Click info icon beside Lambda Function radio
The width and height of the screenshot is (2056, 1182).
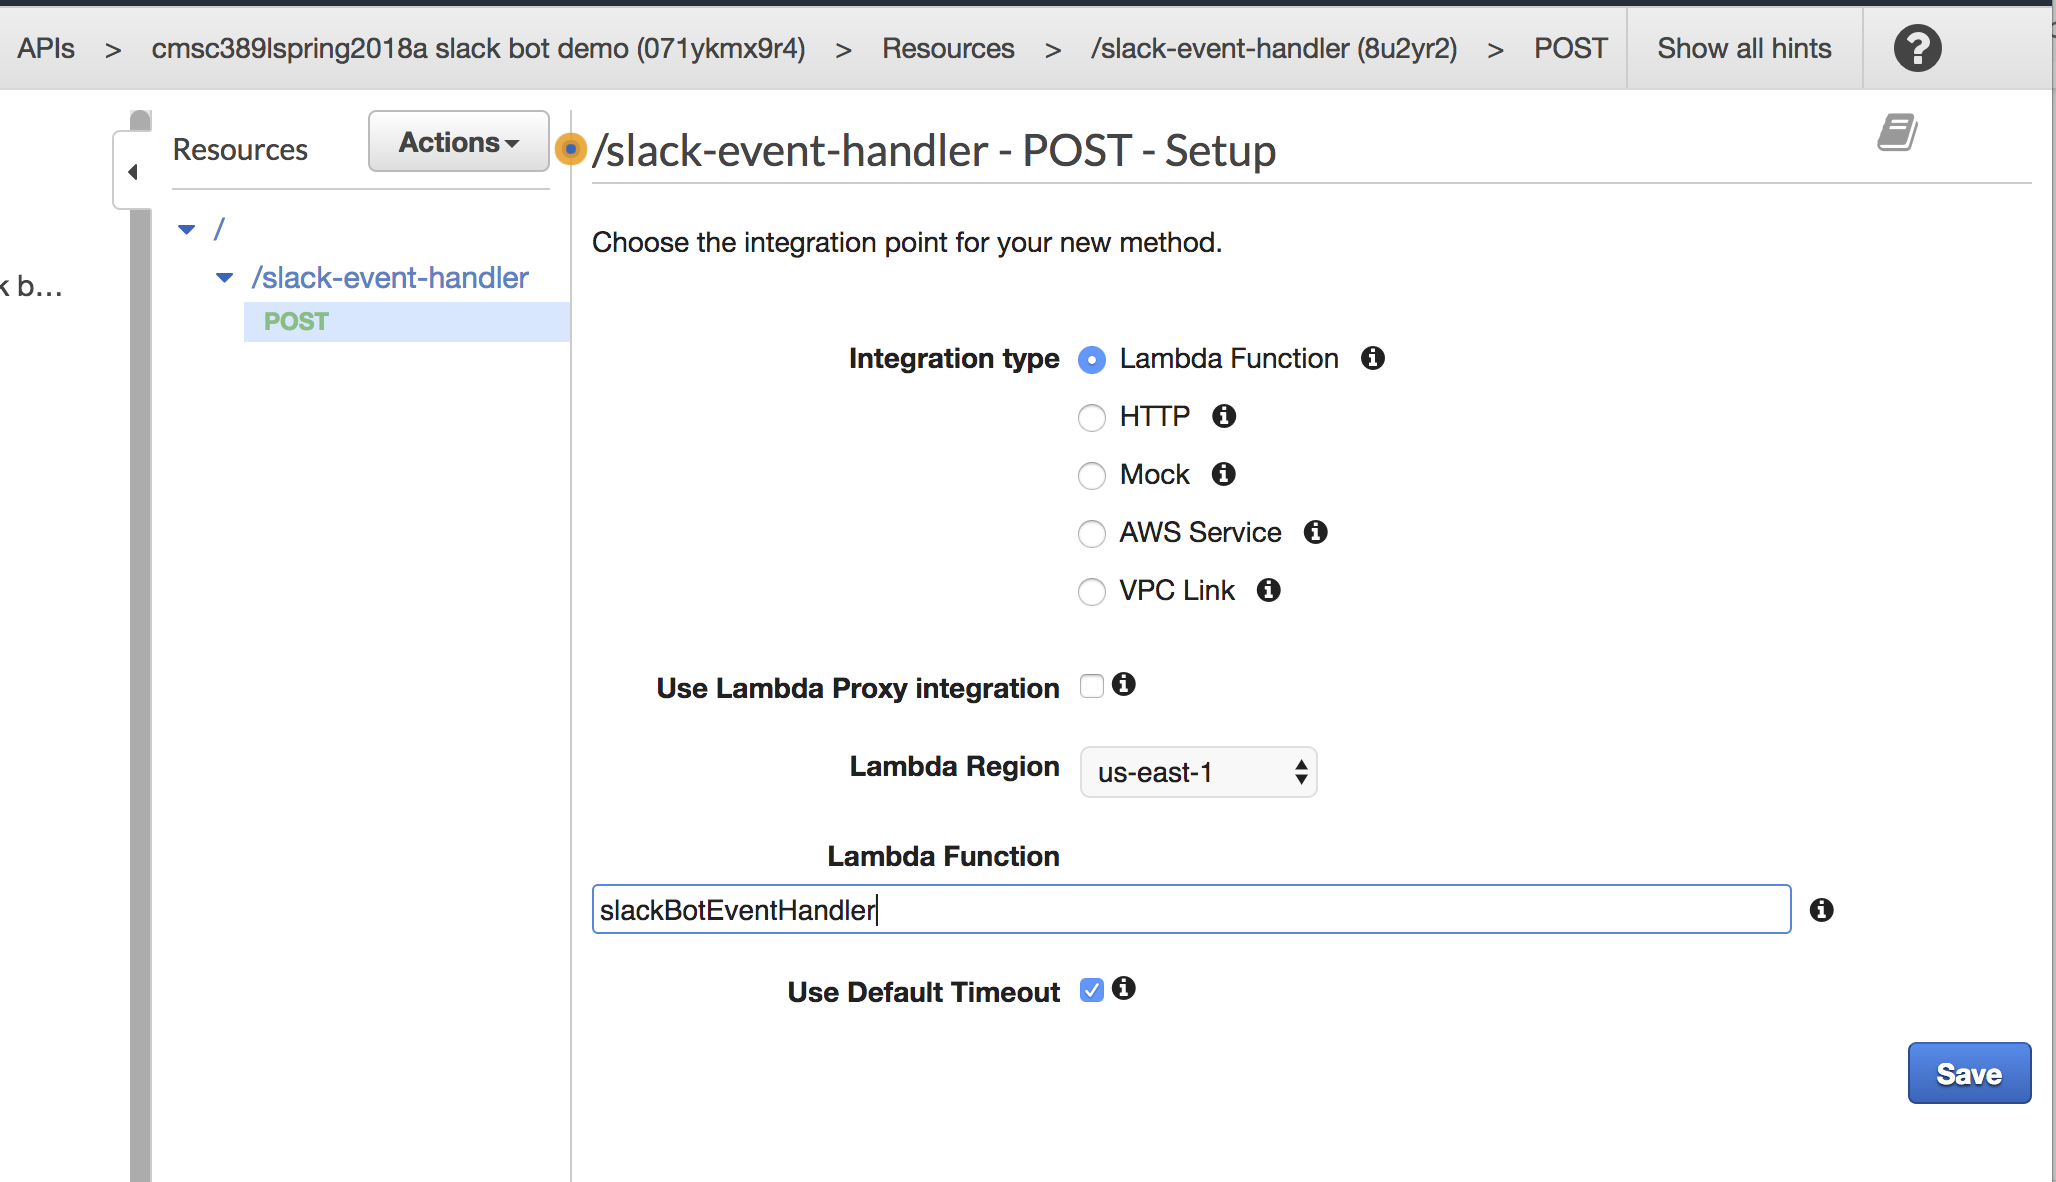[1373, 358]
